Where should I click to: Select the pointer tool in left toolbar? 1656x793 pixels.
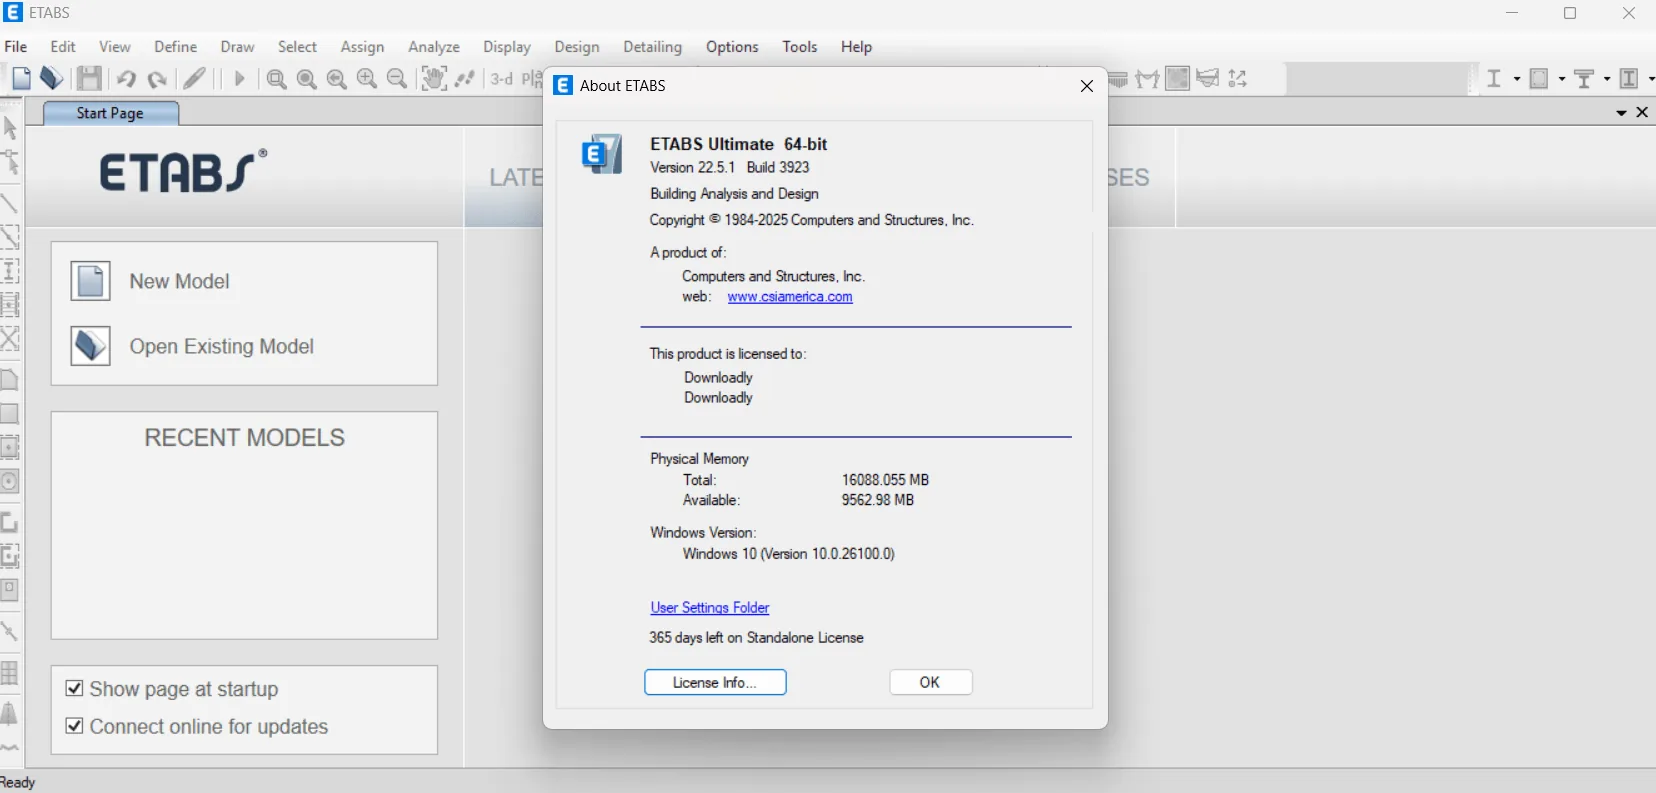pos(10,128)
